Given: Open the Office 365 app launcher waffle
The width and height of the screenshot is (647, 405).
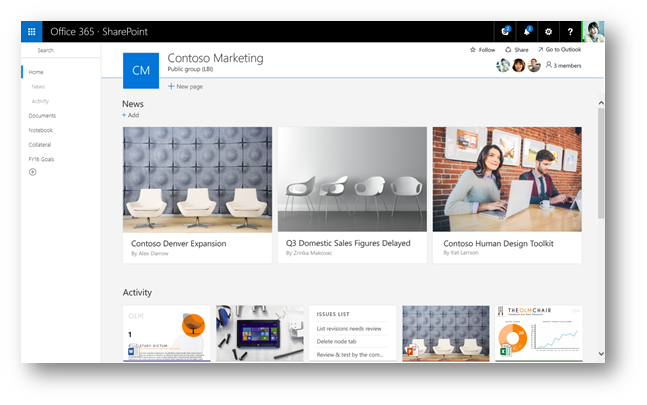Looking at the screenshot, I should tap(31, 32).
